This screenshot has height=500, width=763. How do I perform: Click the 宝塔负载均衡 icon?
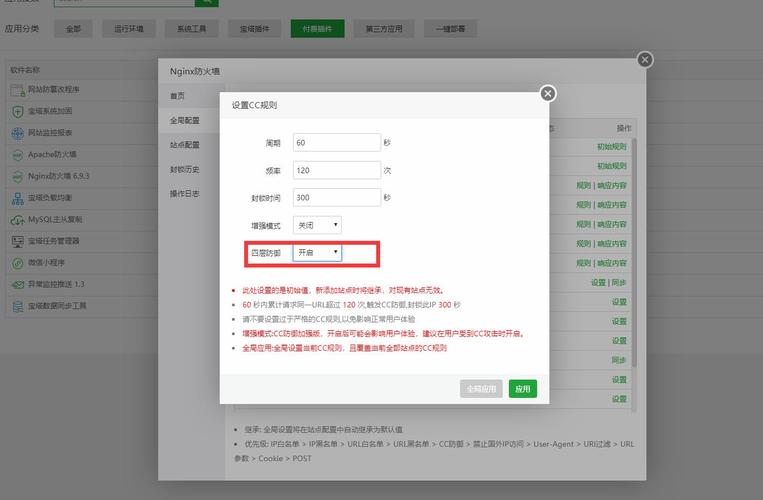pos(18,198)
